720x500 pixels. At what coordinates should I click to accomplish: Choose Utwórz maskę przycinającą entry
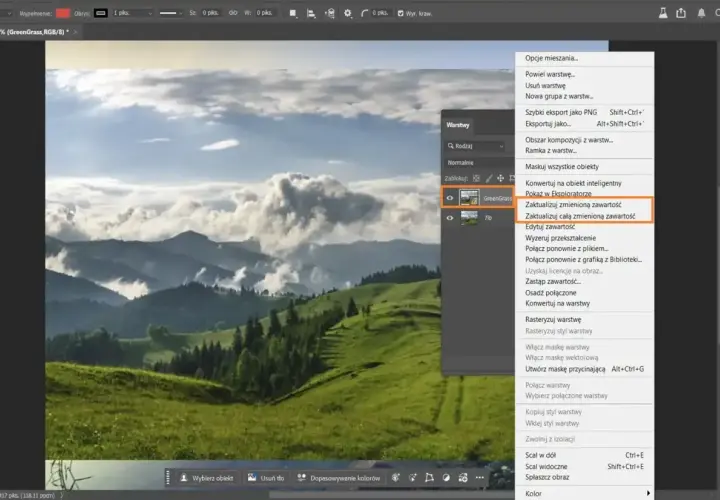click(x=565, y=369)
